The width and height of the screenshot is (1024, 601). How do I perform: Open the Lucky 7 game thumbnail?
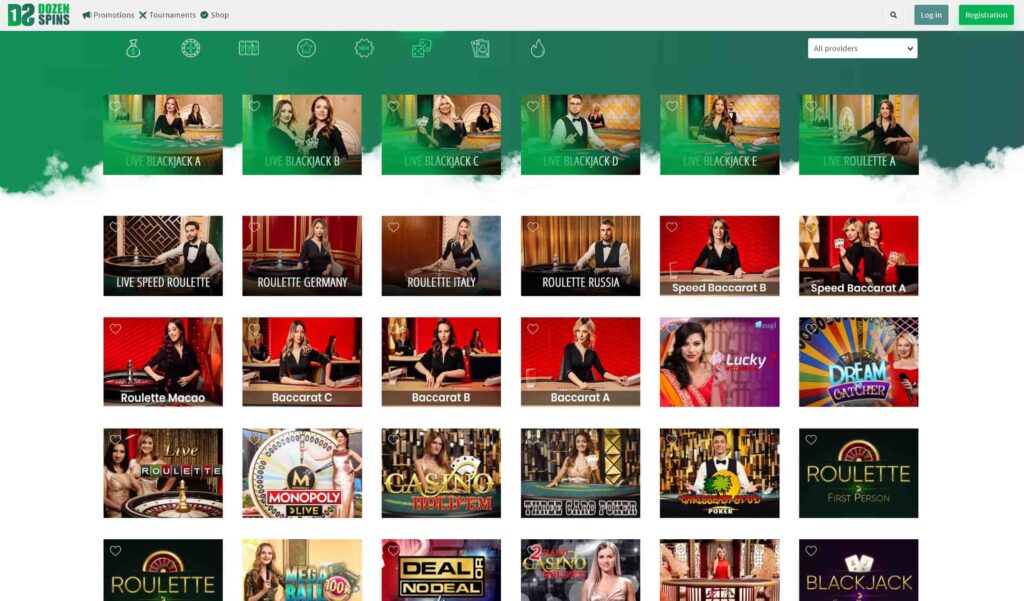720,362
